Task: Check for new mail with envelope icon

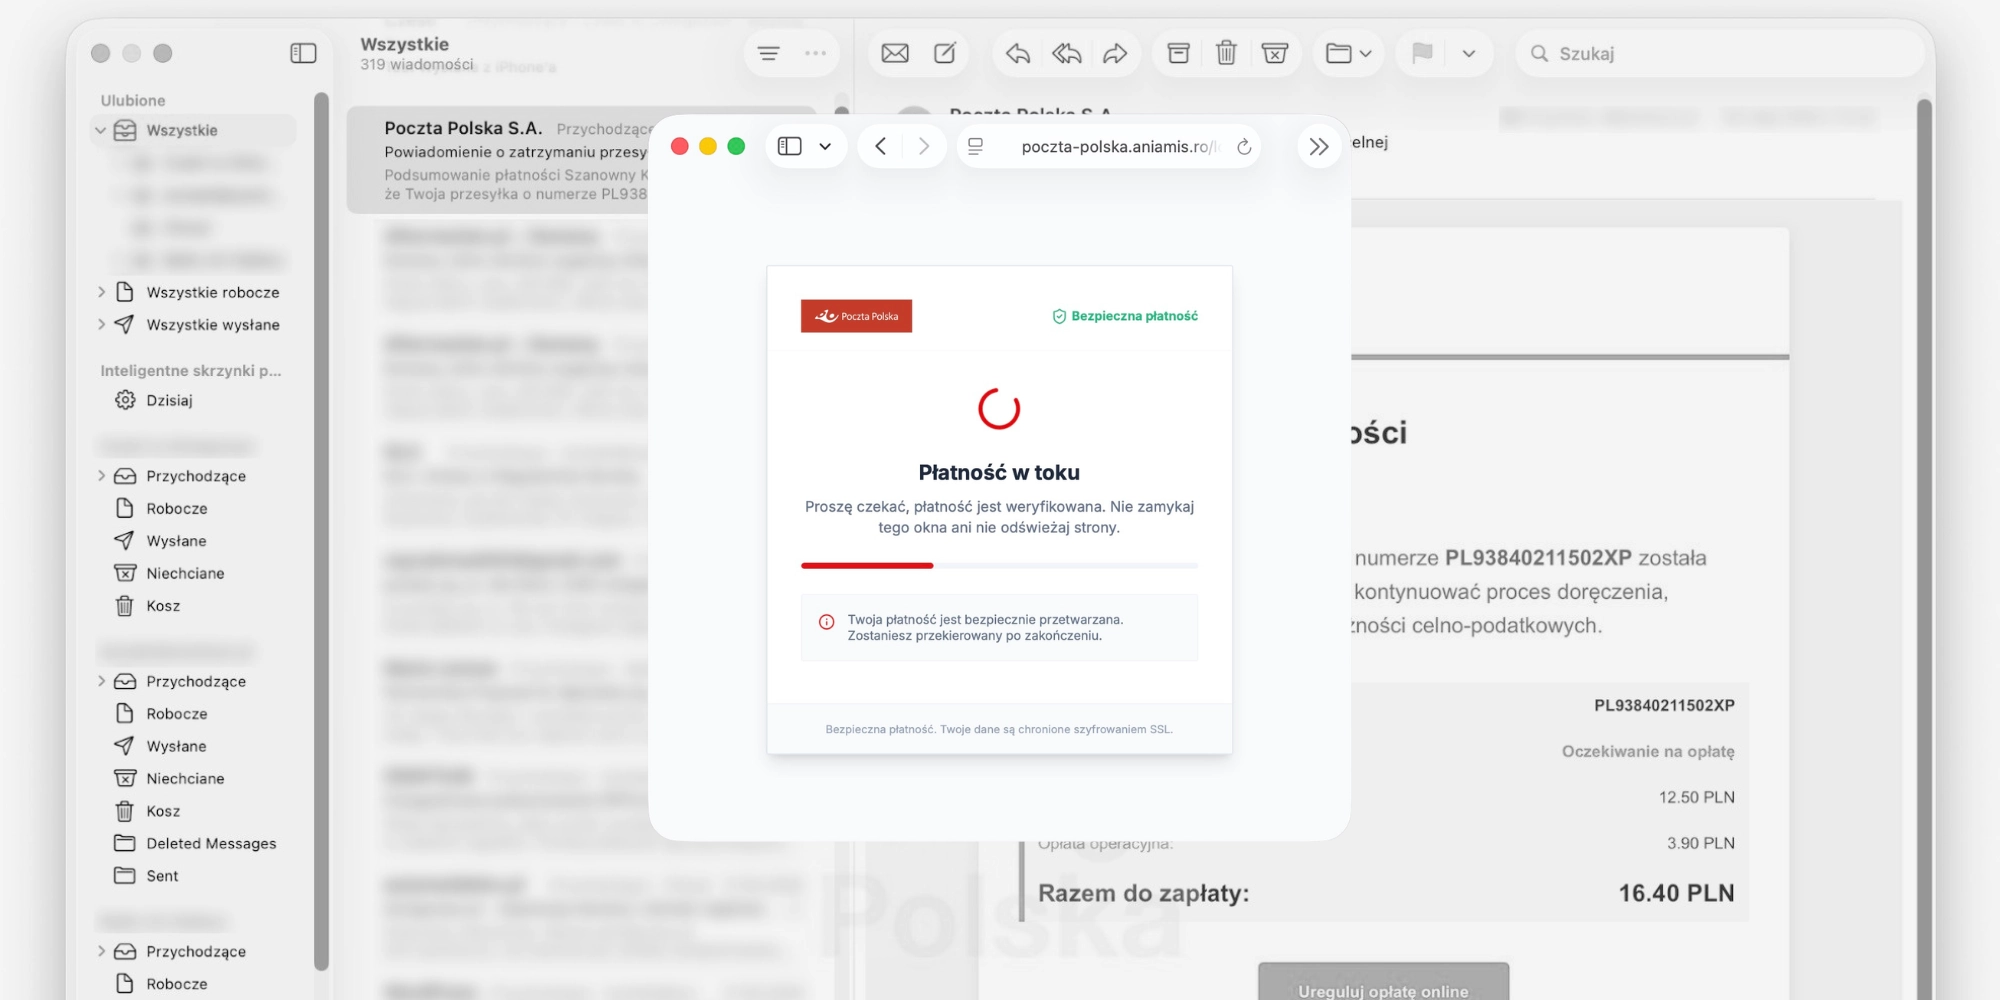Action: click(895, 53)
